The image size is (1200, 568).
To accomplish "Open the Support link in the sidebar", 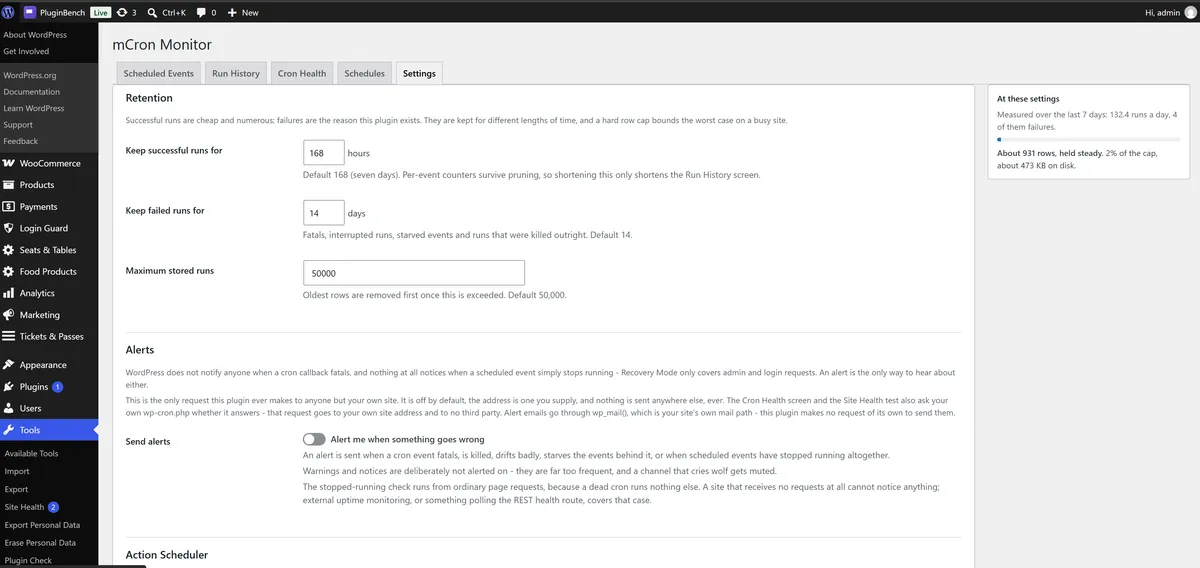I will tap(18, 125).
